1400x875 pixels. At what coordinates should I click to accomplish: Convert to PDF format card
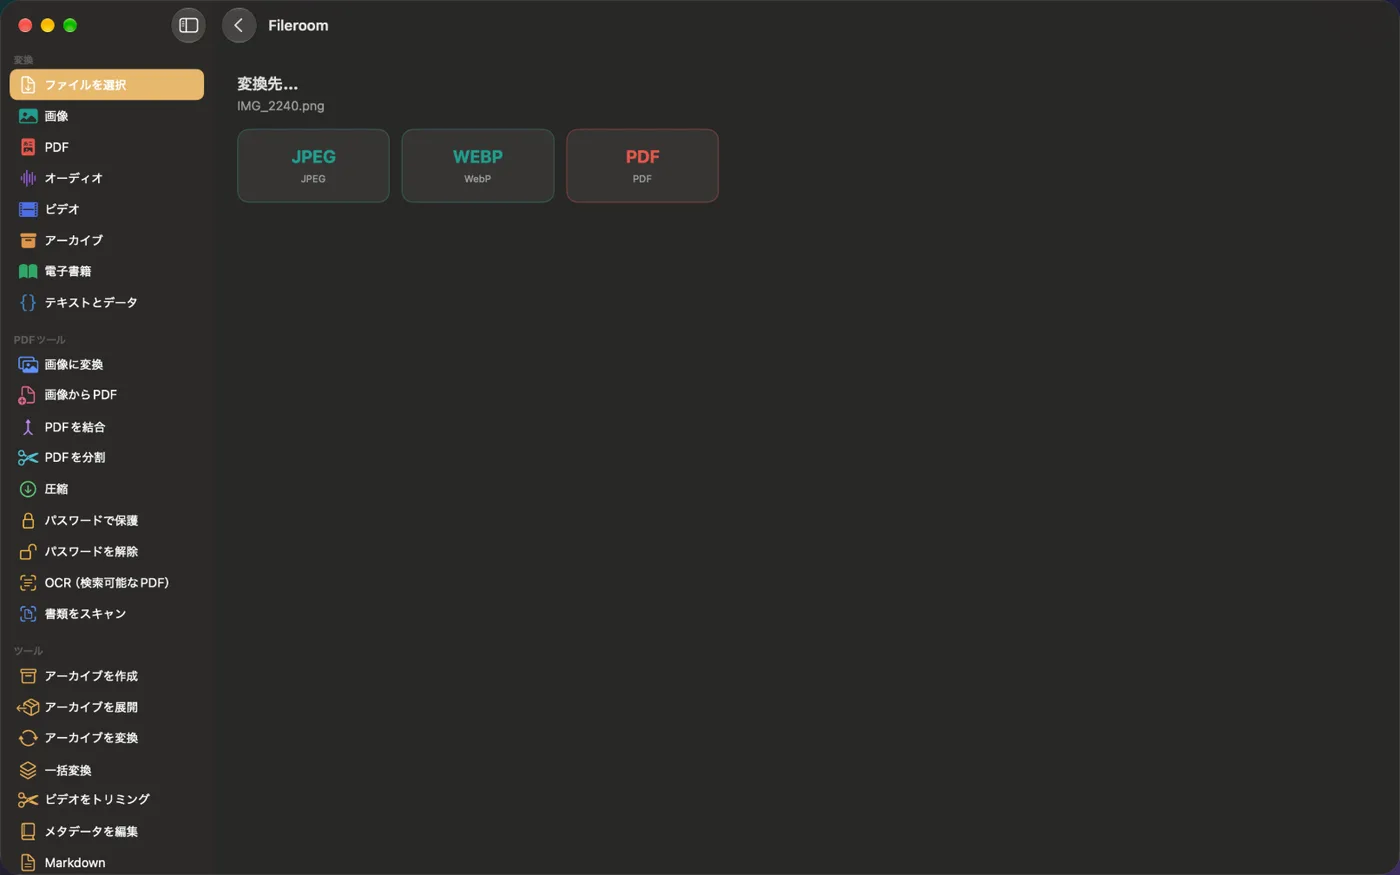click(642, 166)
